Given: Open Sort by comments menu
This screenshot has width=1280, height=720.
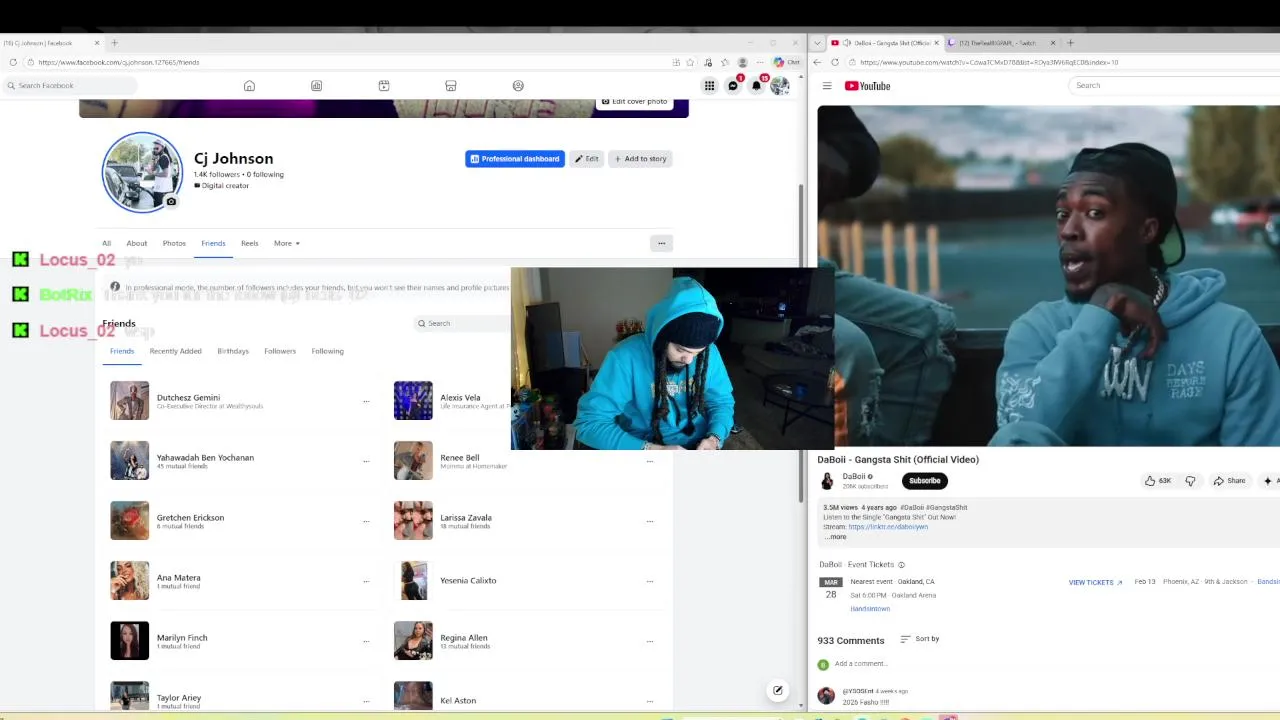Looking at the screenshot, I should (x=920, y=639).
